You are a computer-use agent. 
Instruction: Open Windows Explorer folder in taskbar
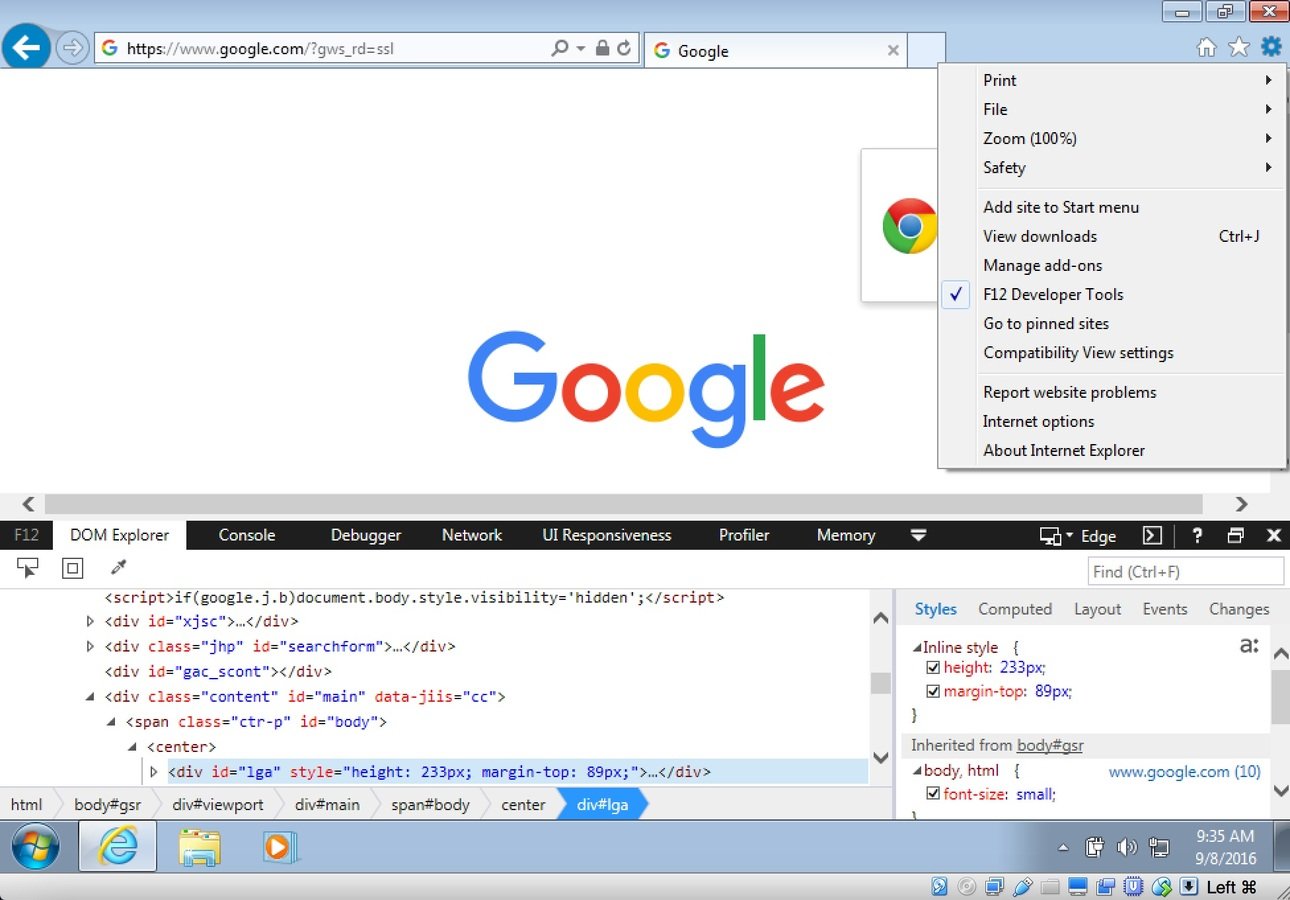(200, 847)
